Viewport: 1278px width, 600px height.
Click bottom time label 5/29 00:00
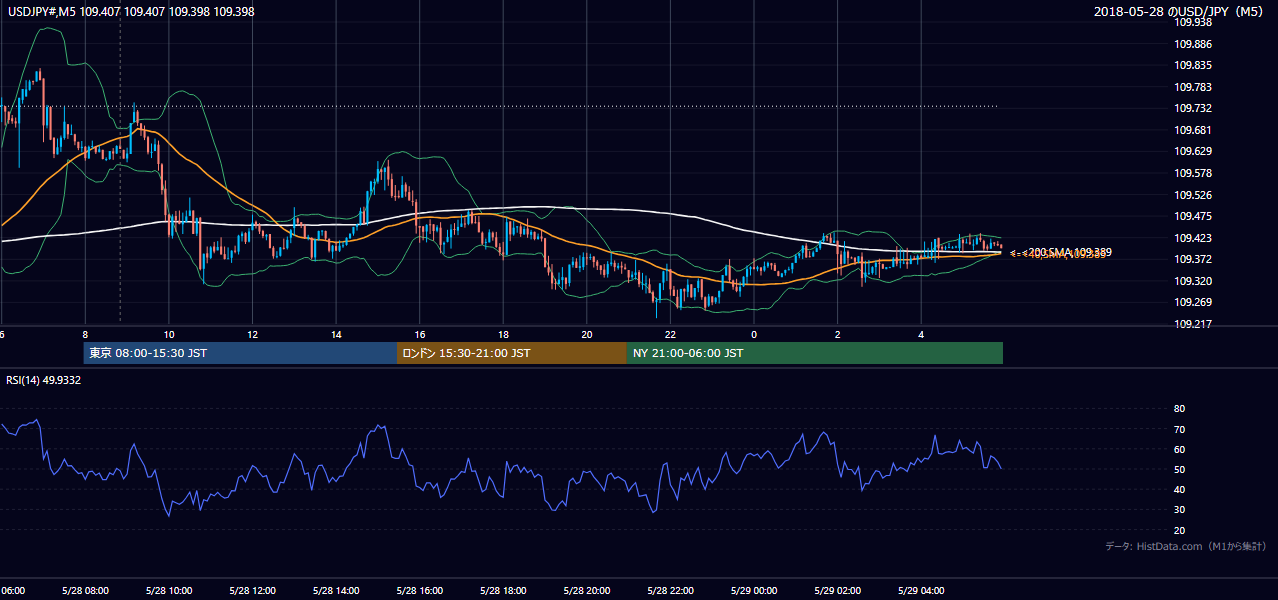point(754,590)
